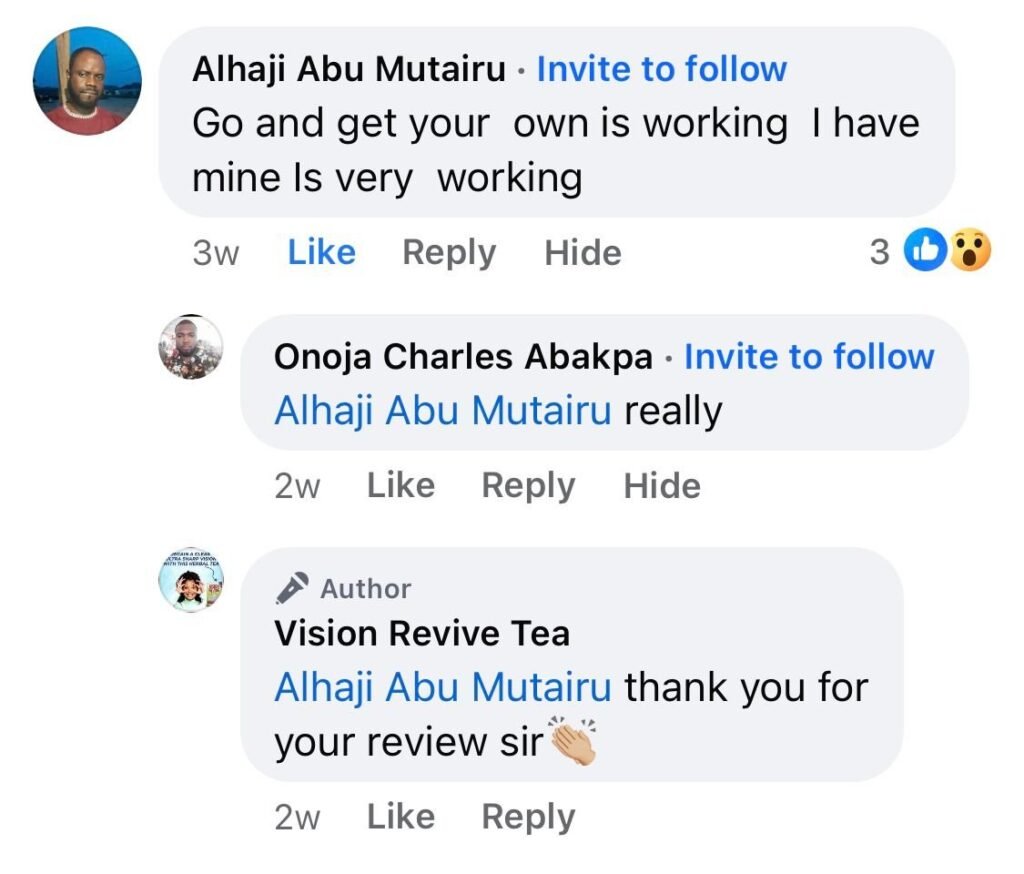Invite Onoja Charles Abakpa to follow
This screenshot has width=1024, height=874.
(x=809, y=357)
